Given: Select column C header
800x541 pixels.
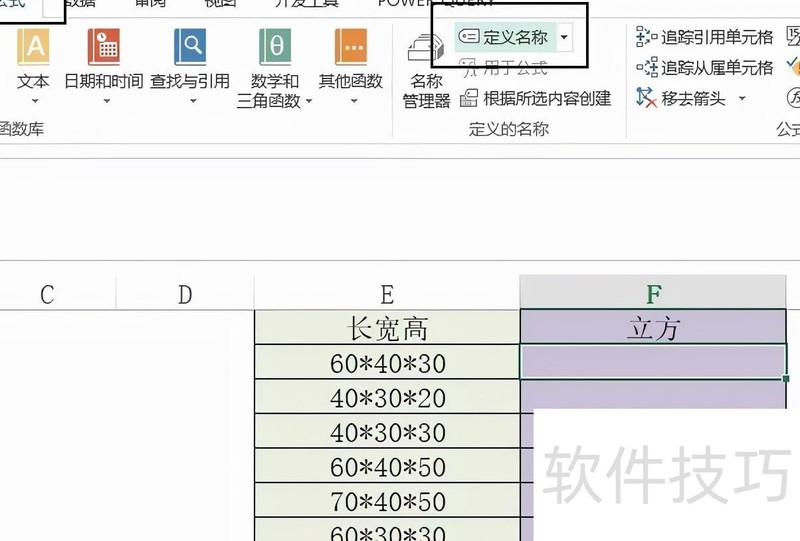Looking at the screenshot, I should tap(47, 294).
